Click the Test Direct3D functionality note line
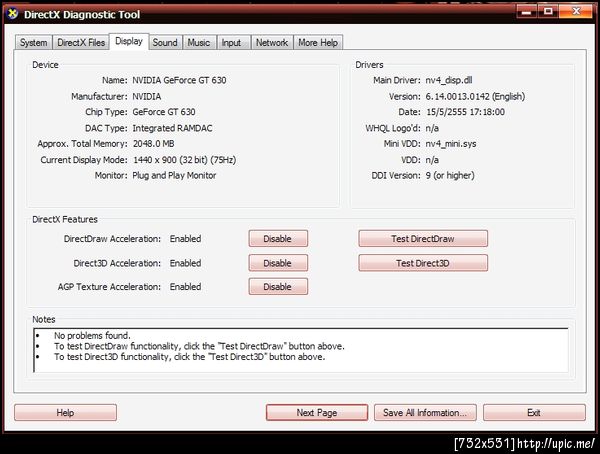 [x=189, y=357]
